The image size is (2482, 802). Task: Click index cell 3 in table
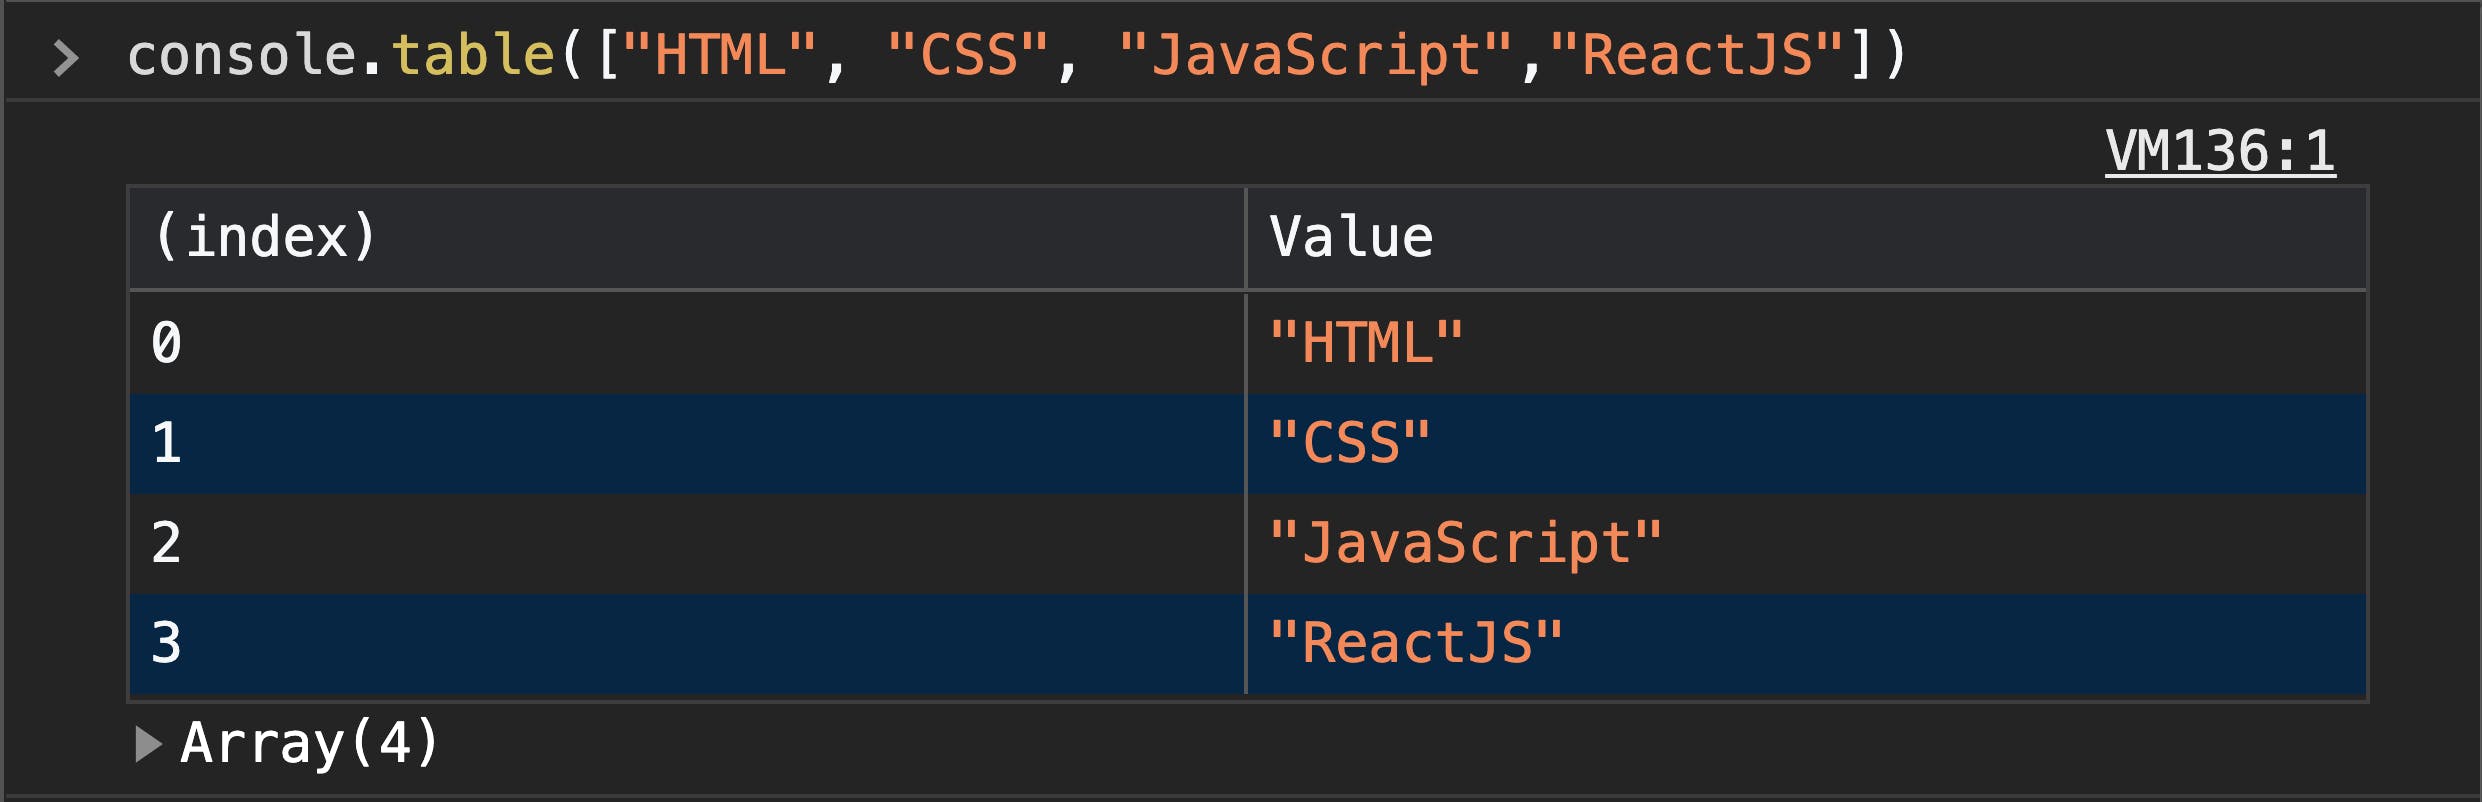687,644
